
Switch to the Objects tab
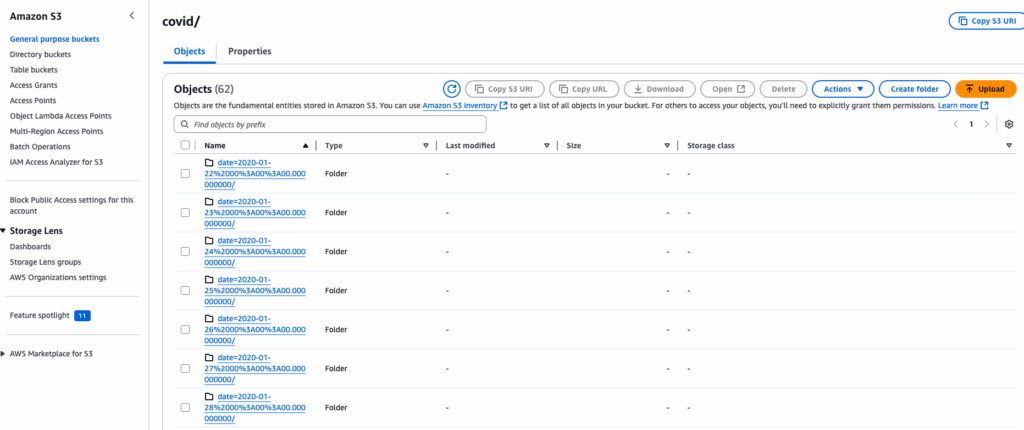coord(189,51)
